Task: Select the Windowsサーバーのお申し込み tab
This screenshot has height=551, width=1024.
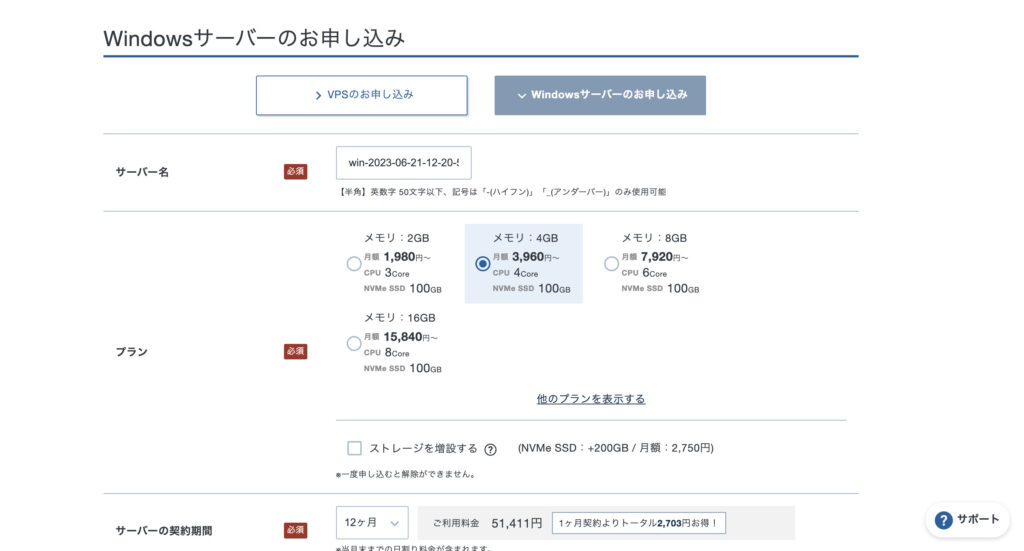Action: click(x=600, y=95)
